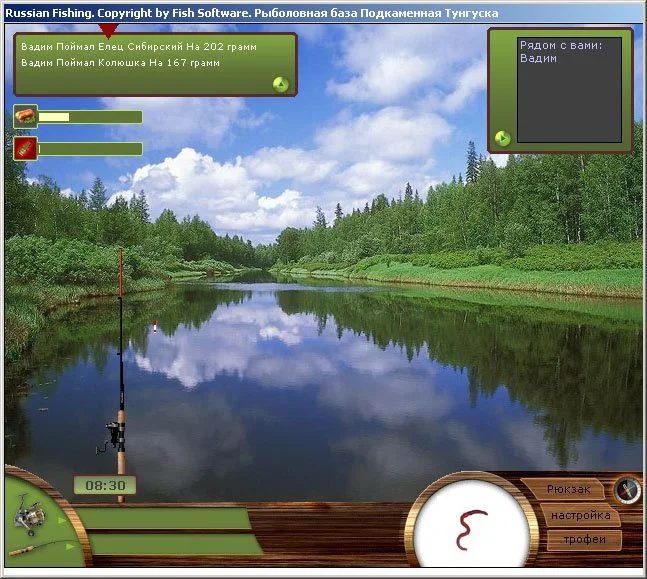
Task: Collapse the nearby players panel
Action: [x=503, y=138]
